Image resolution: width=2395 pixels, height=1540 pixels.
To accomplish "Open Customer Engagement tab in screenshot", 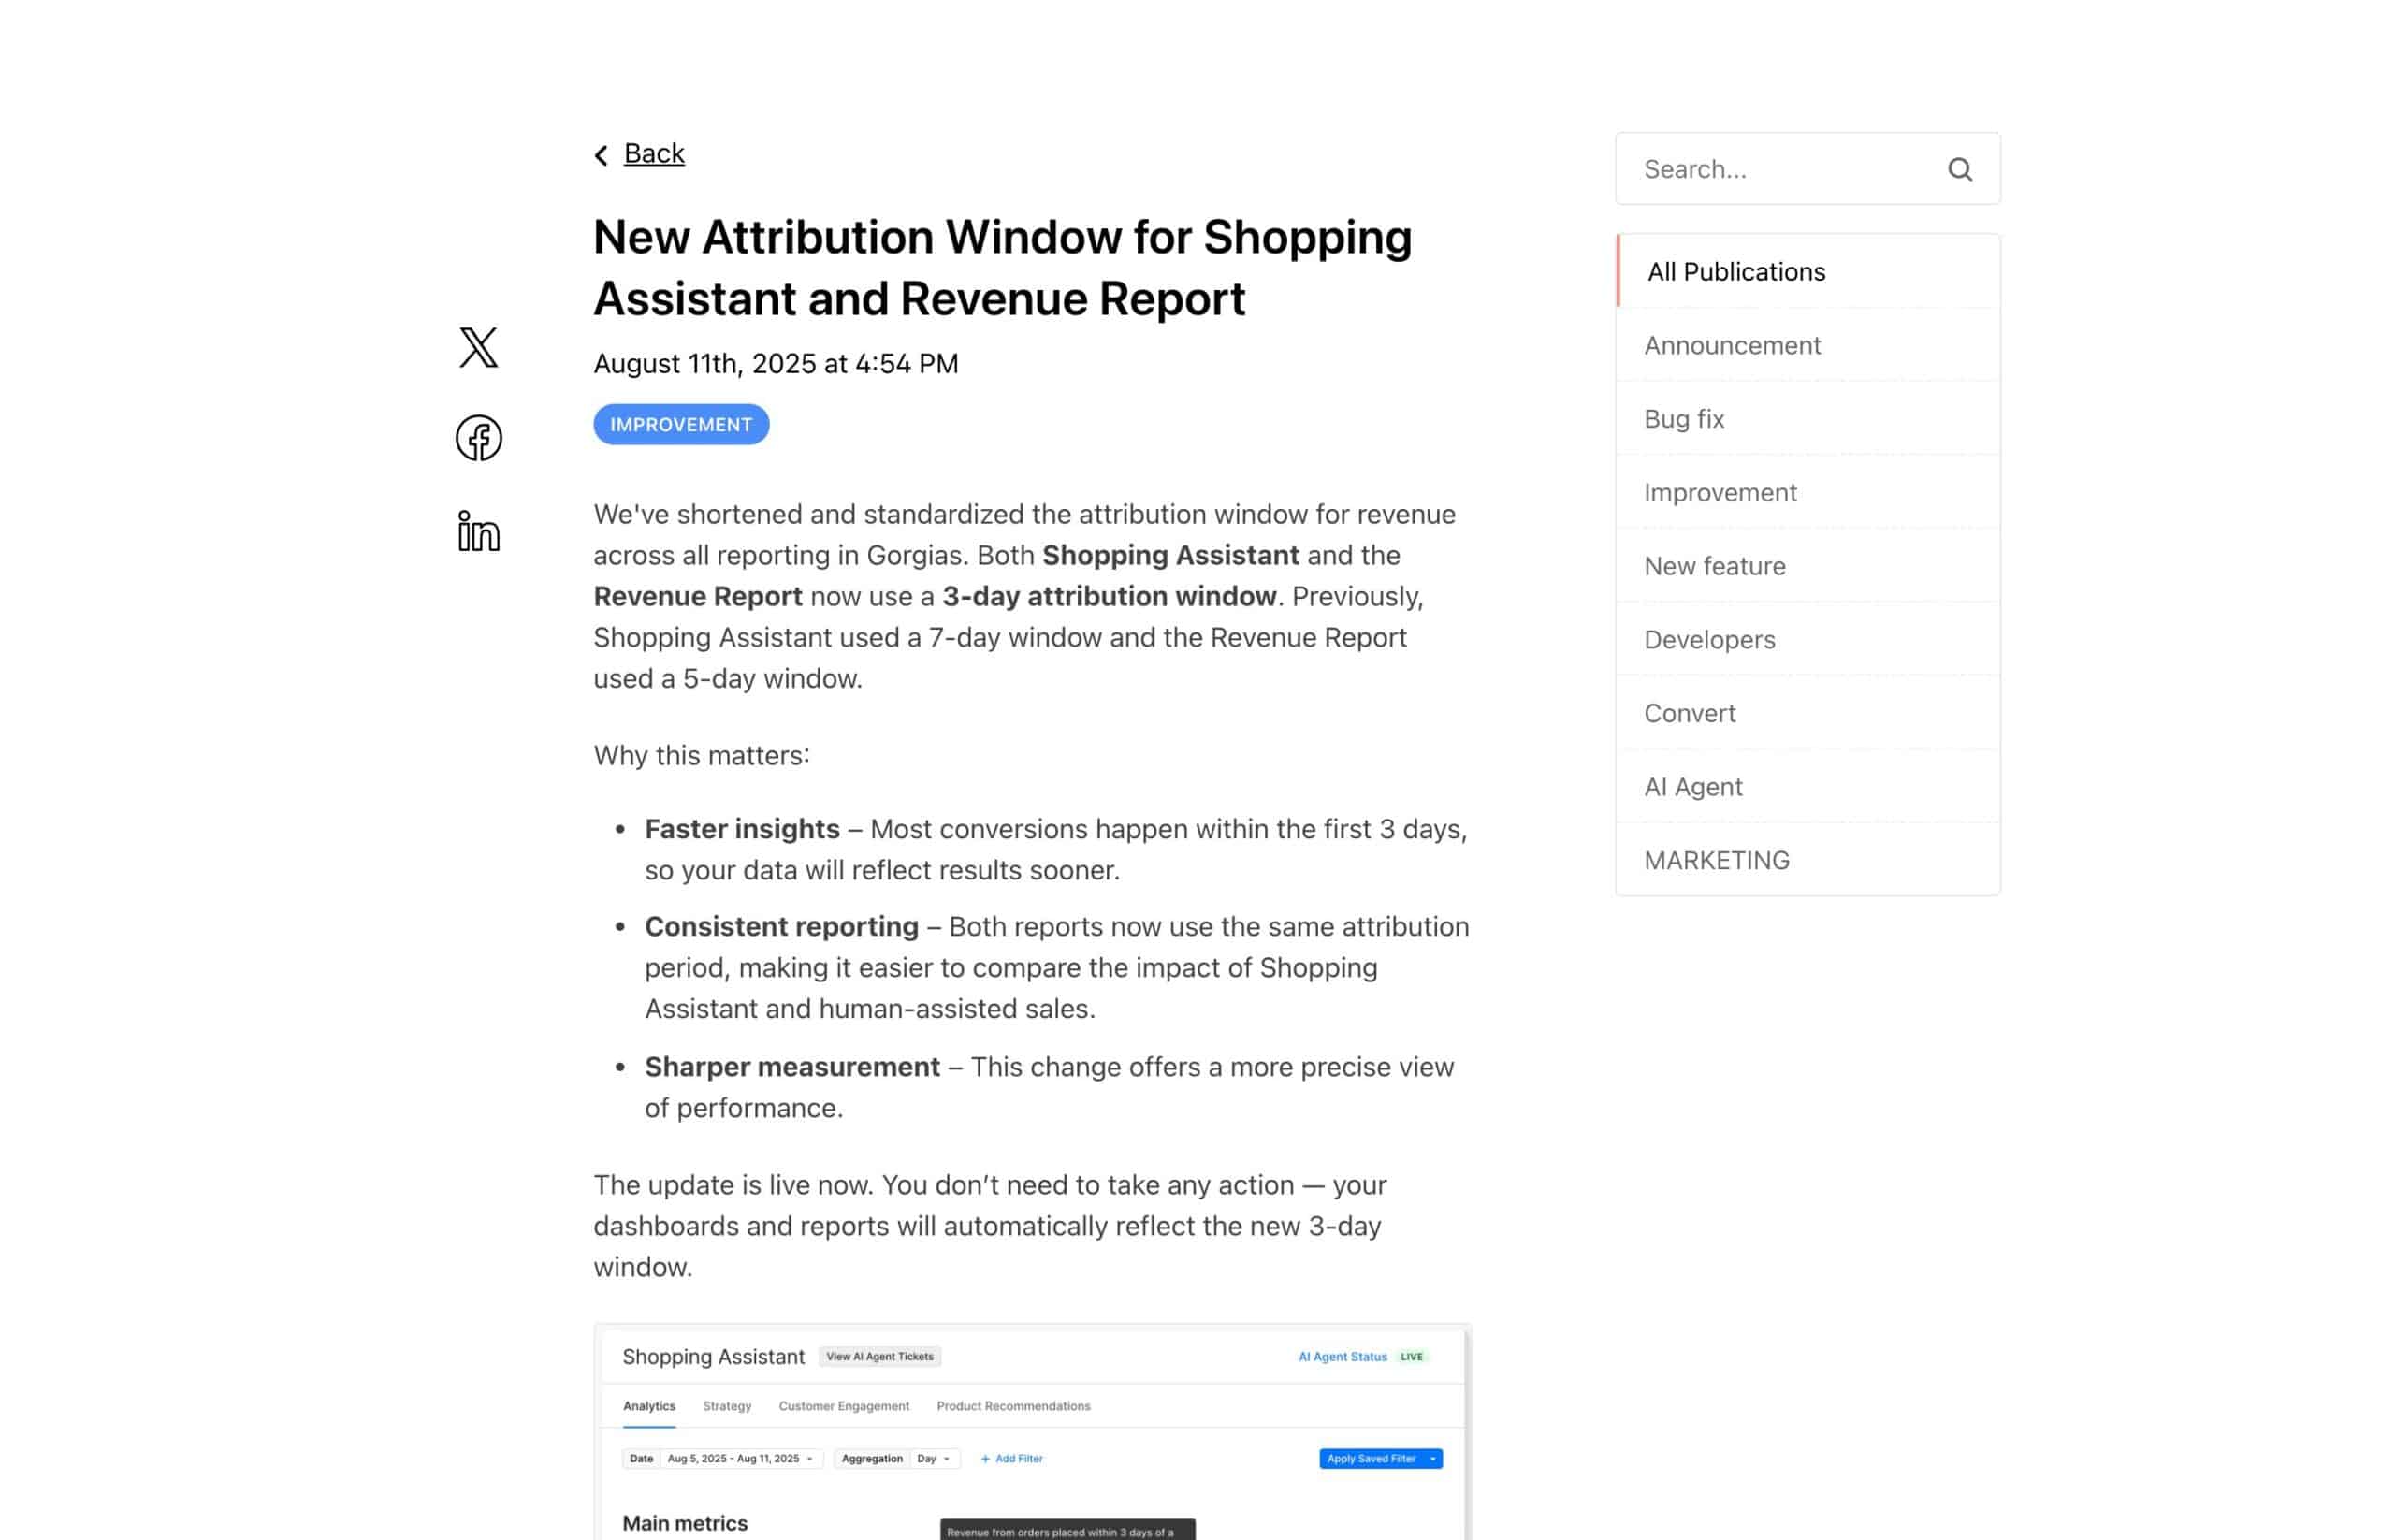I will [x=843, y=1405].
